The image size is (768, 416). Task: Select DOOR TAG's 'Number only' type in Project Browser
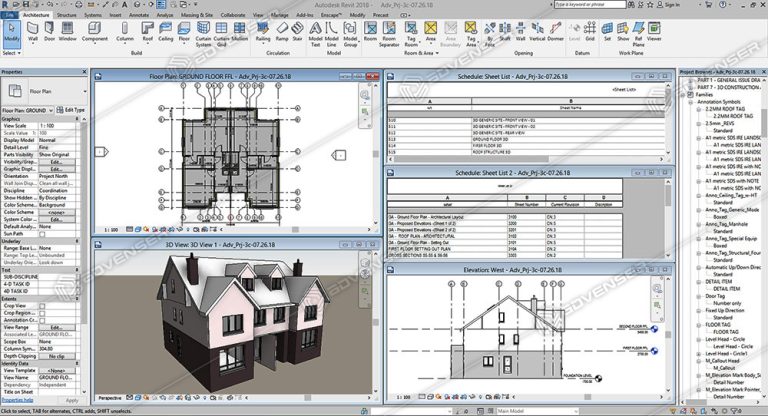tap(727, 303)
